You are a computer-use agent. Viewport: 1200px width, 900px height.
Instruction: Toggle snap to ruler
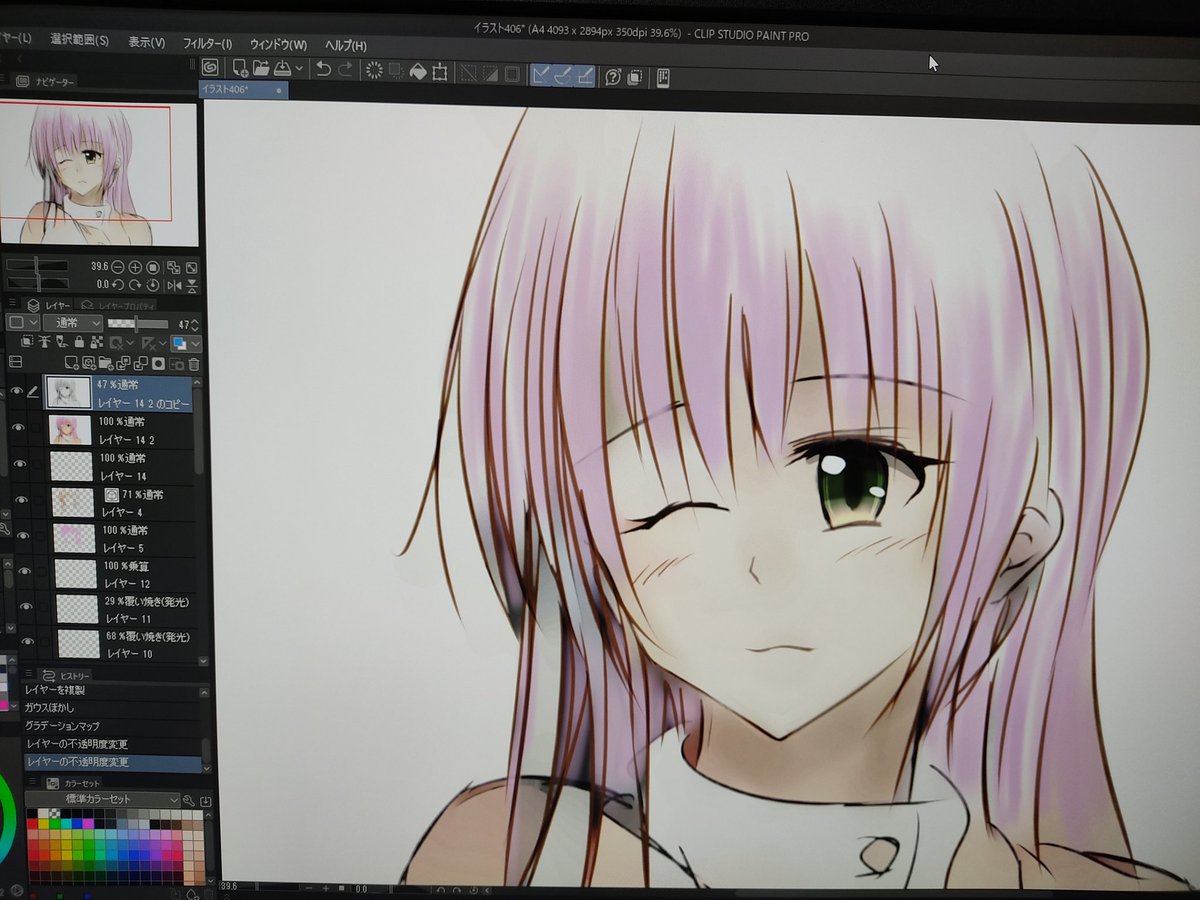542,73
